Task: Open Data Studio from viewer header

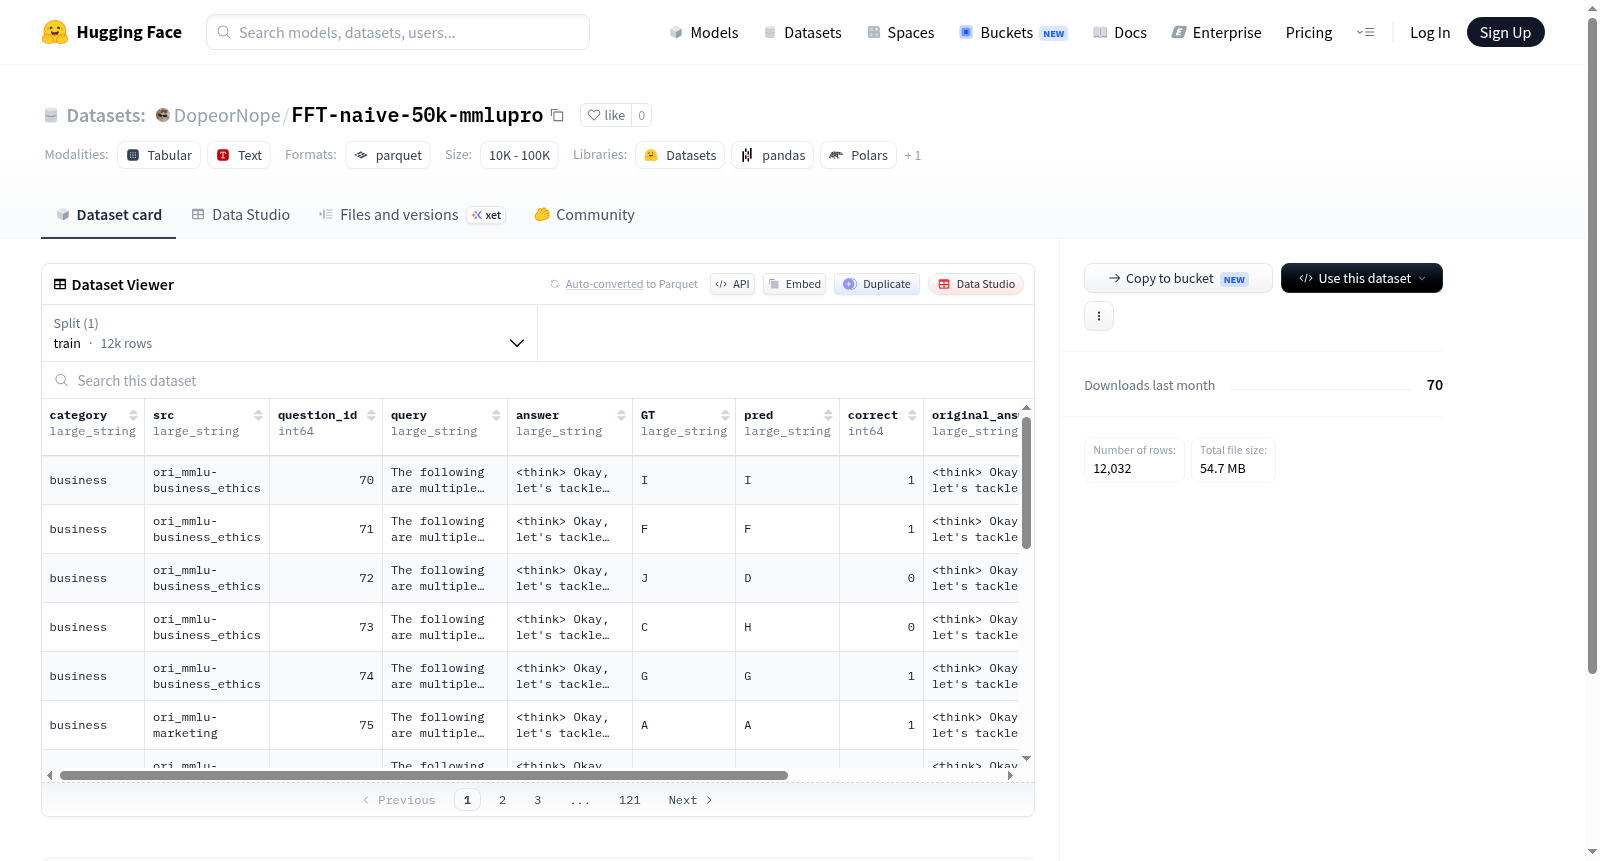Action: (976, 284)
